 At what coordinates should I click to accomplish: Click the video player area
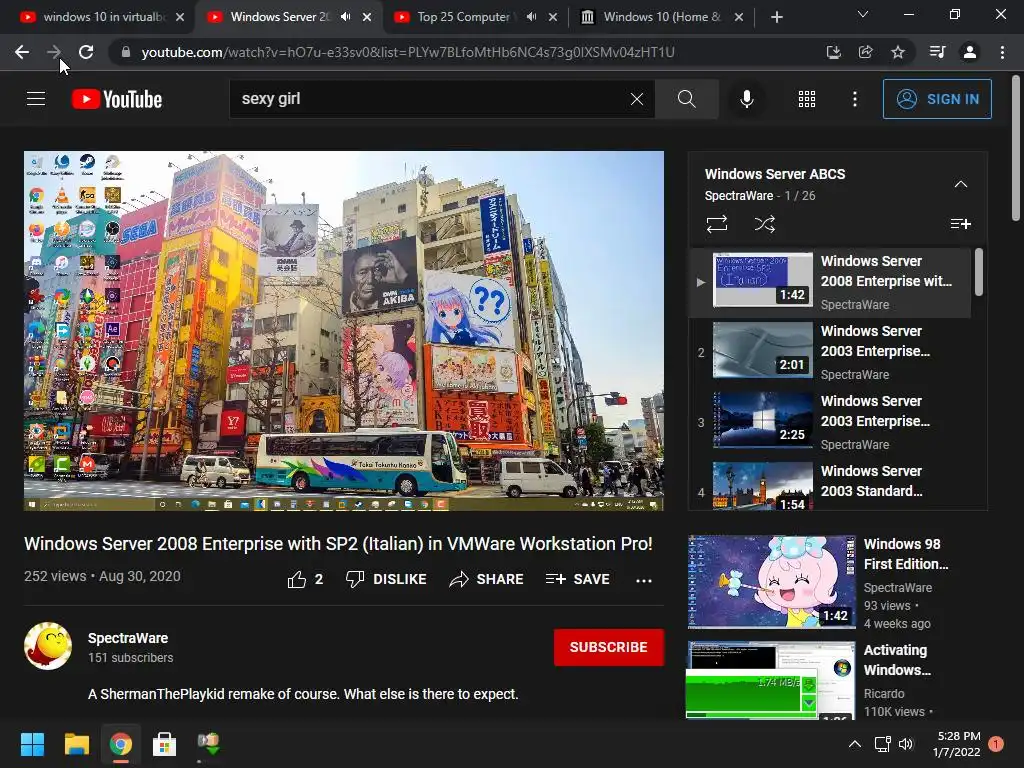(344, 330)
